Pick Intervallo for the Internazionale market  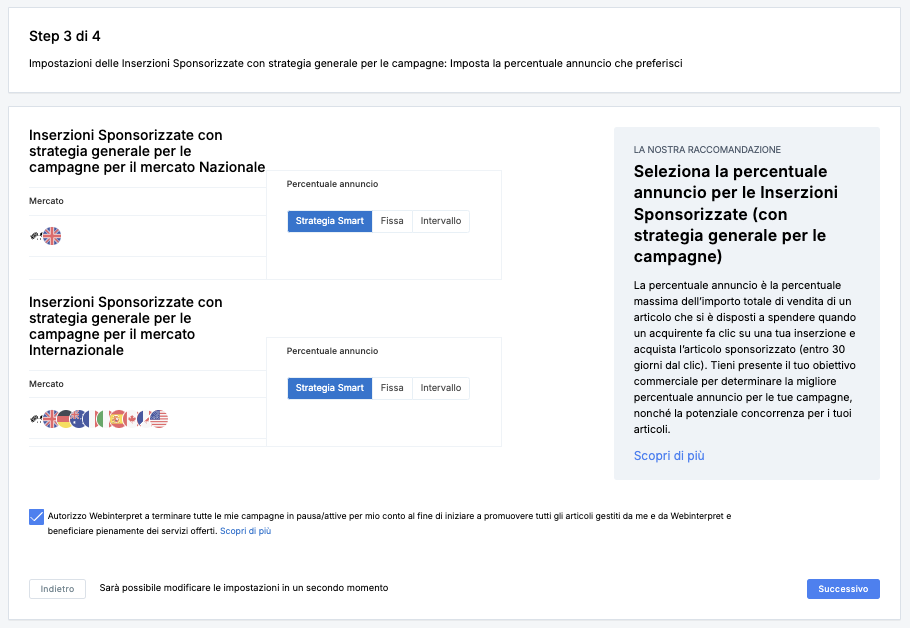point(441,388)
